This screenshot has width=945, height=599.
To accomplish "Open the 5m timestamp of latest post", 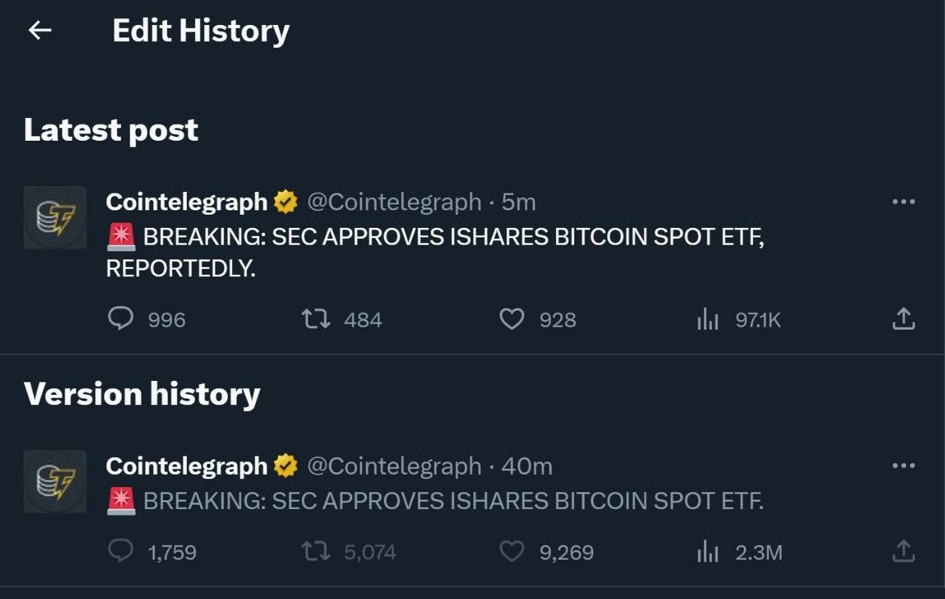I will (519, 202).
